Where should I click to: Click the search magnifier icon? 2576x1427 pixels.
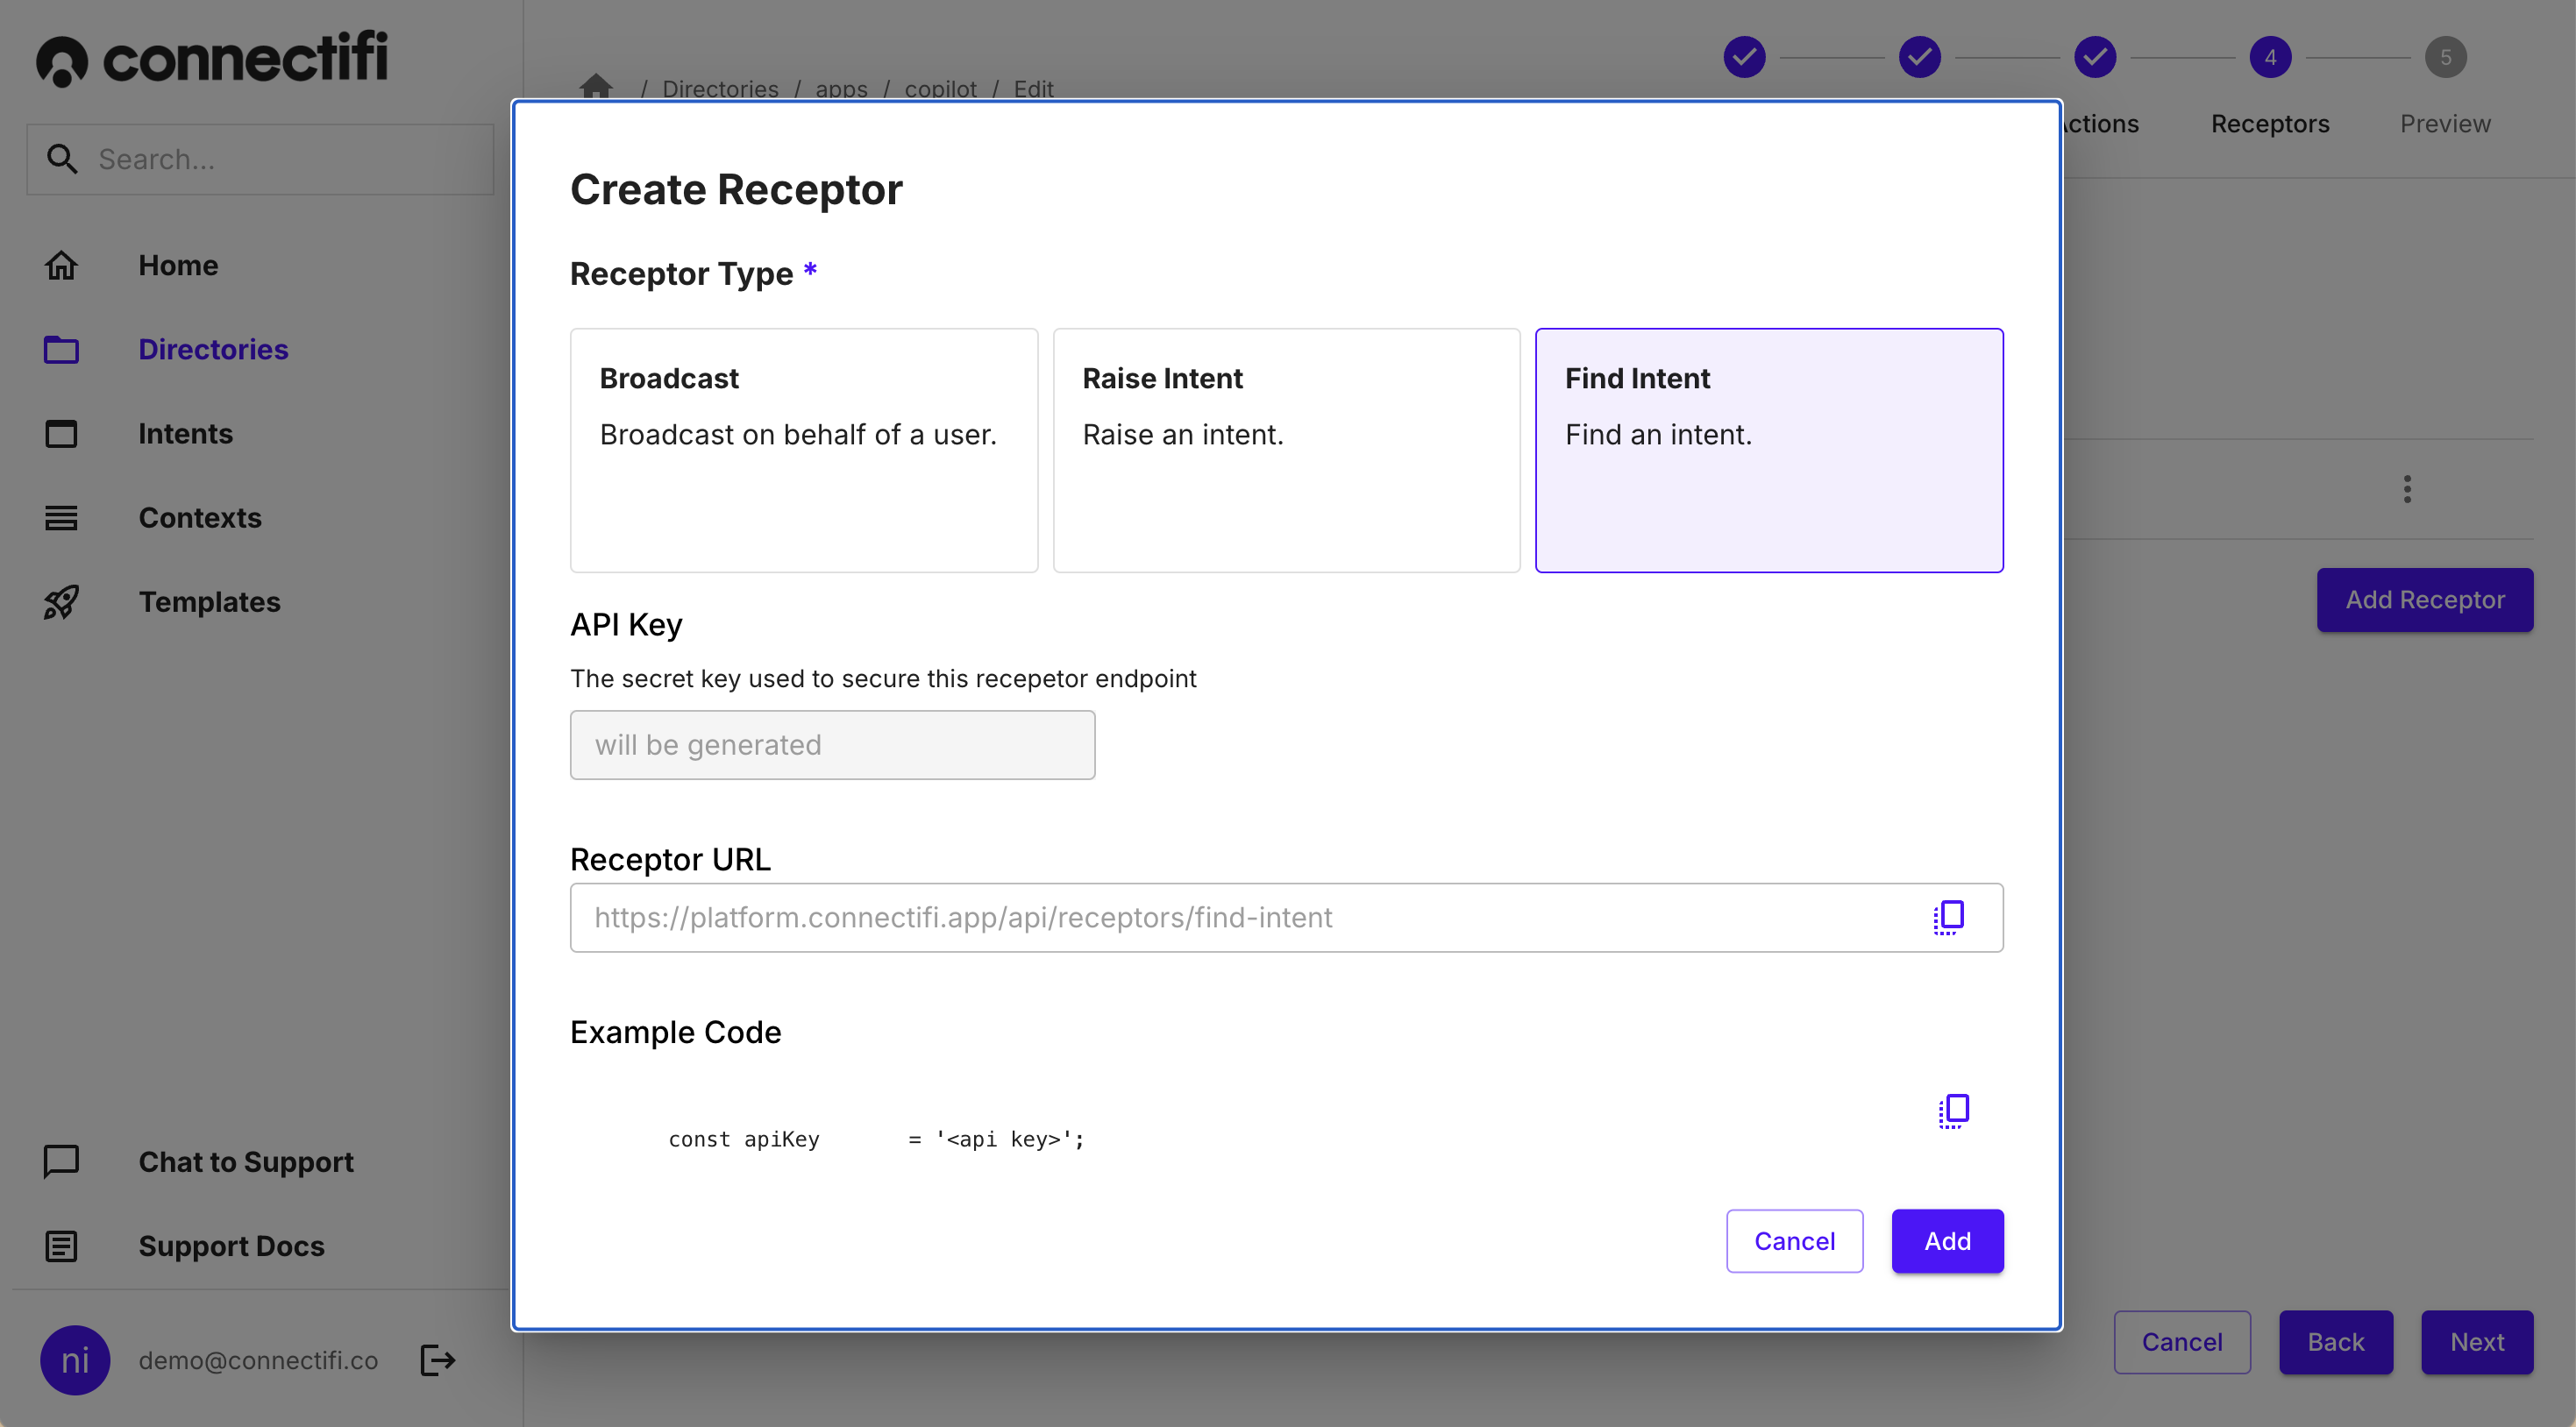[62, 159]
